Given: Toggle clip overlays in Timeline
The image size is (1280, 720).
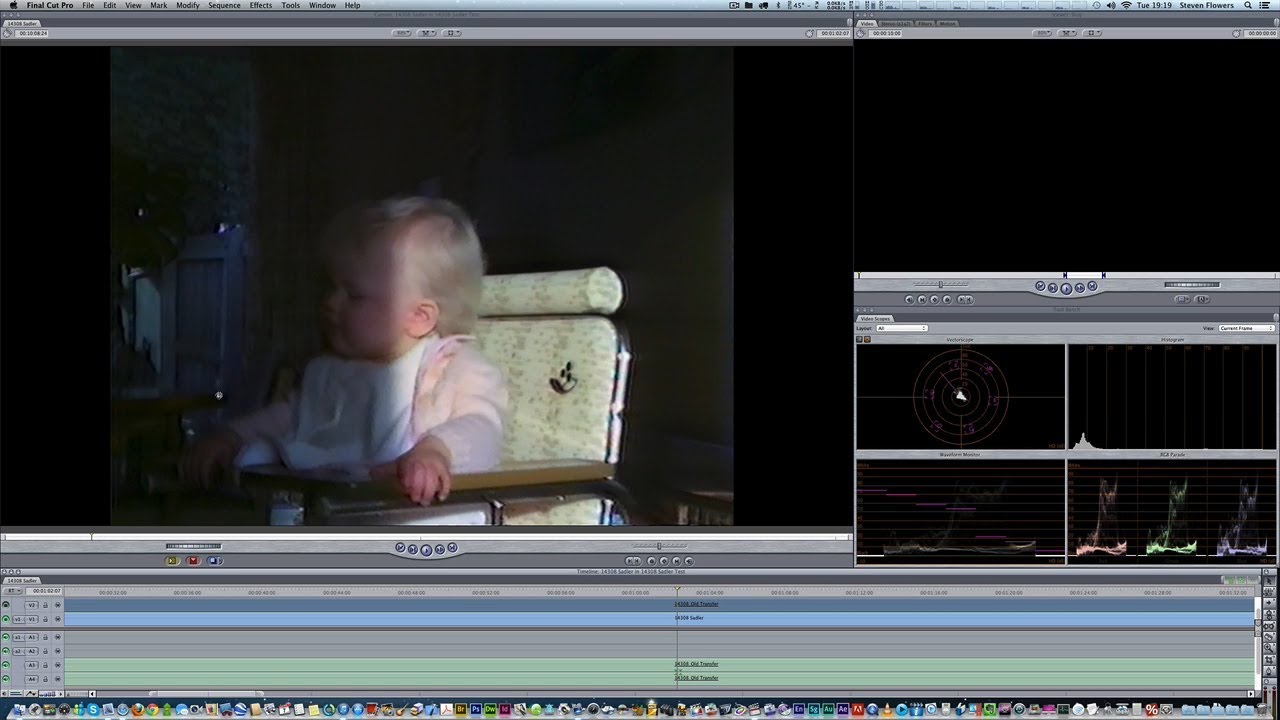Looking at the screenshot, I should click(x=30, y=693).
